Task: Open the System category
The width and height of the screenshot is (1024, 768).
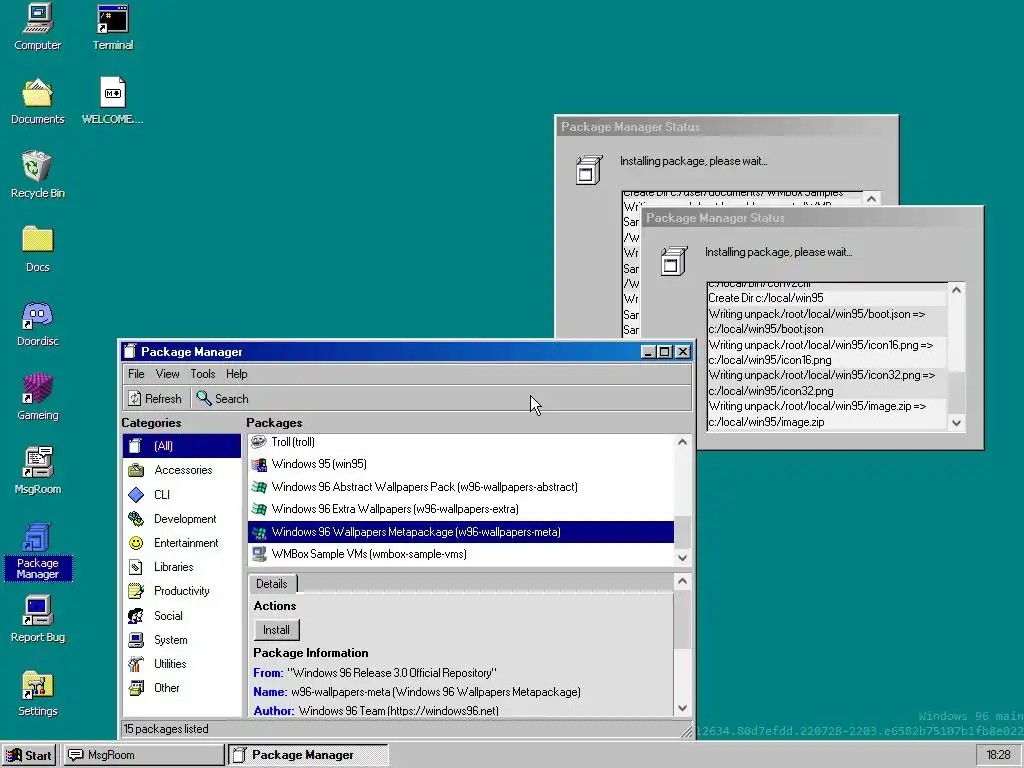Action: [x=182, y=639]
